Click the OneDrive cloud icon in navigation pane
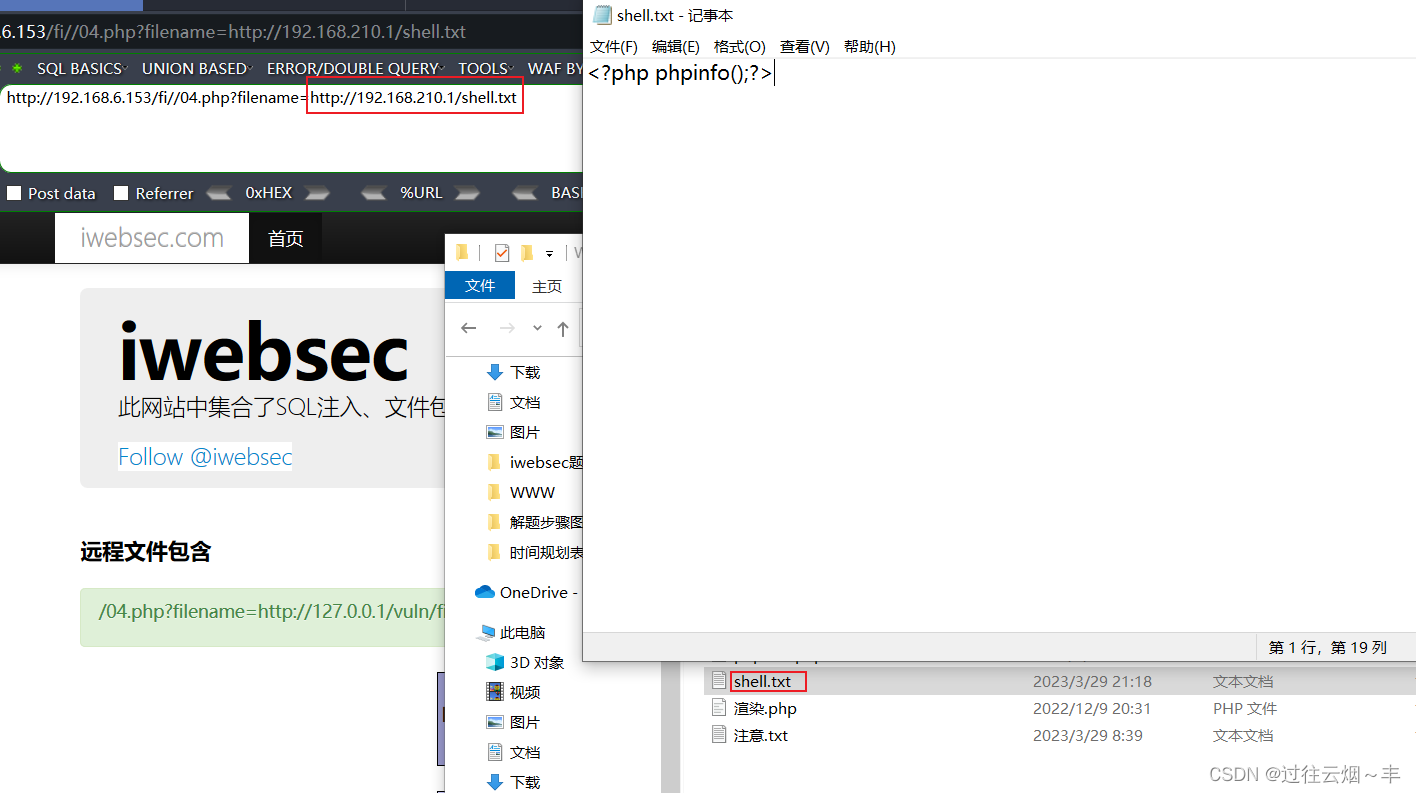The image size is (1416, 793). pos(485,592)
